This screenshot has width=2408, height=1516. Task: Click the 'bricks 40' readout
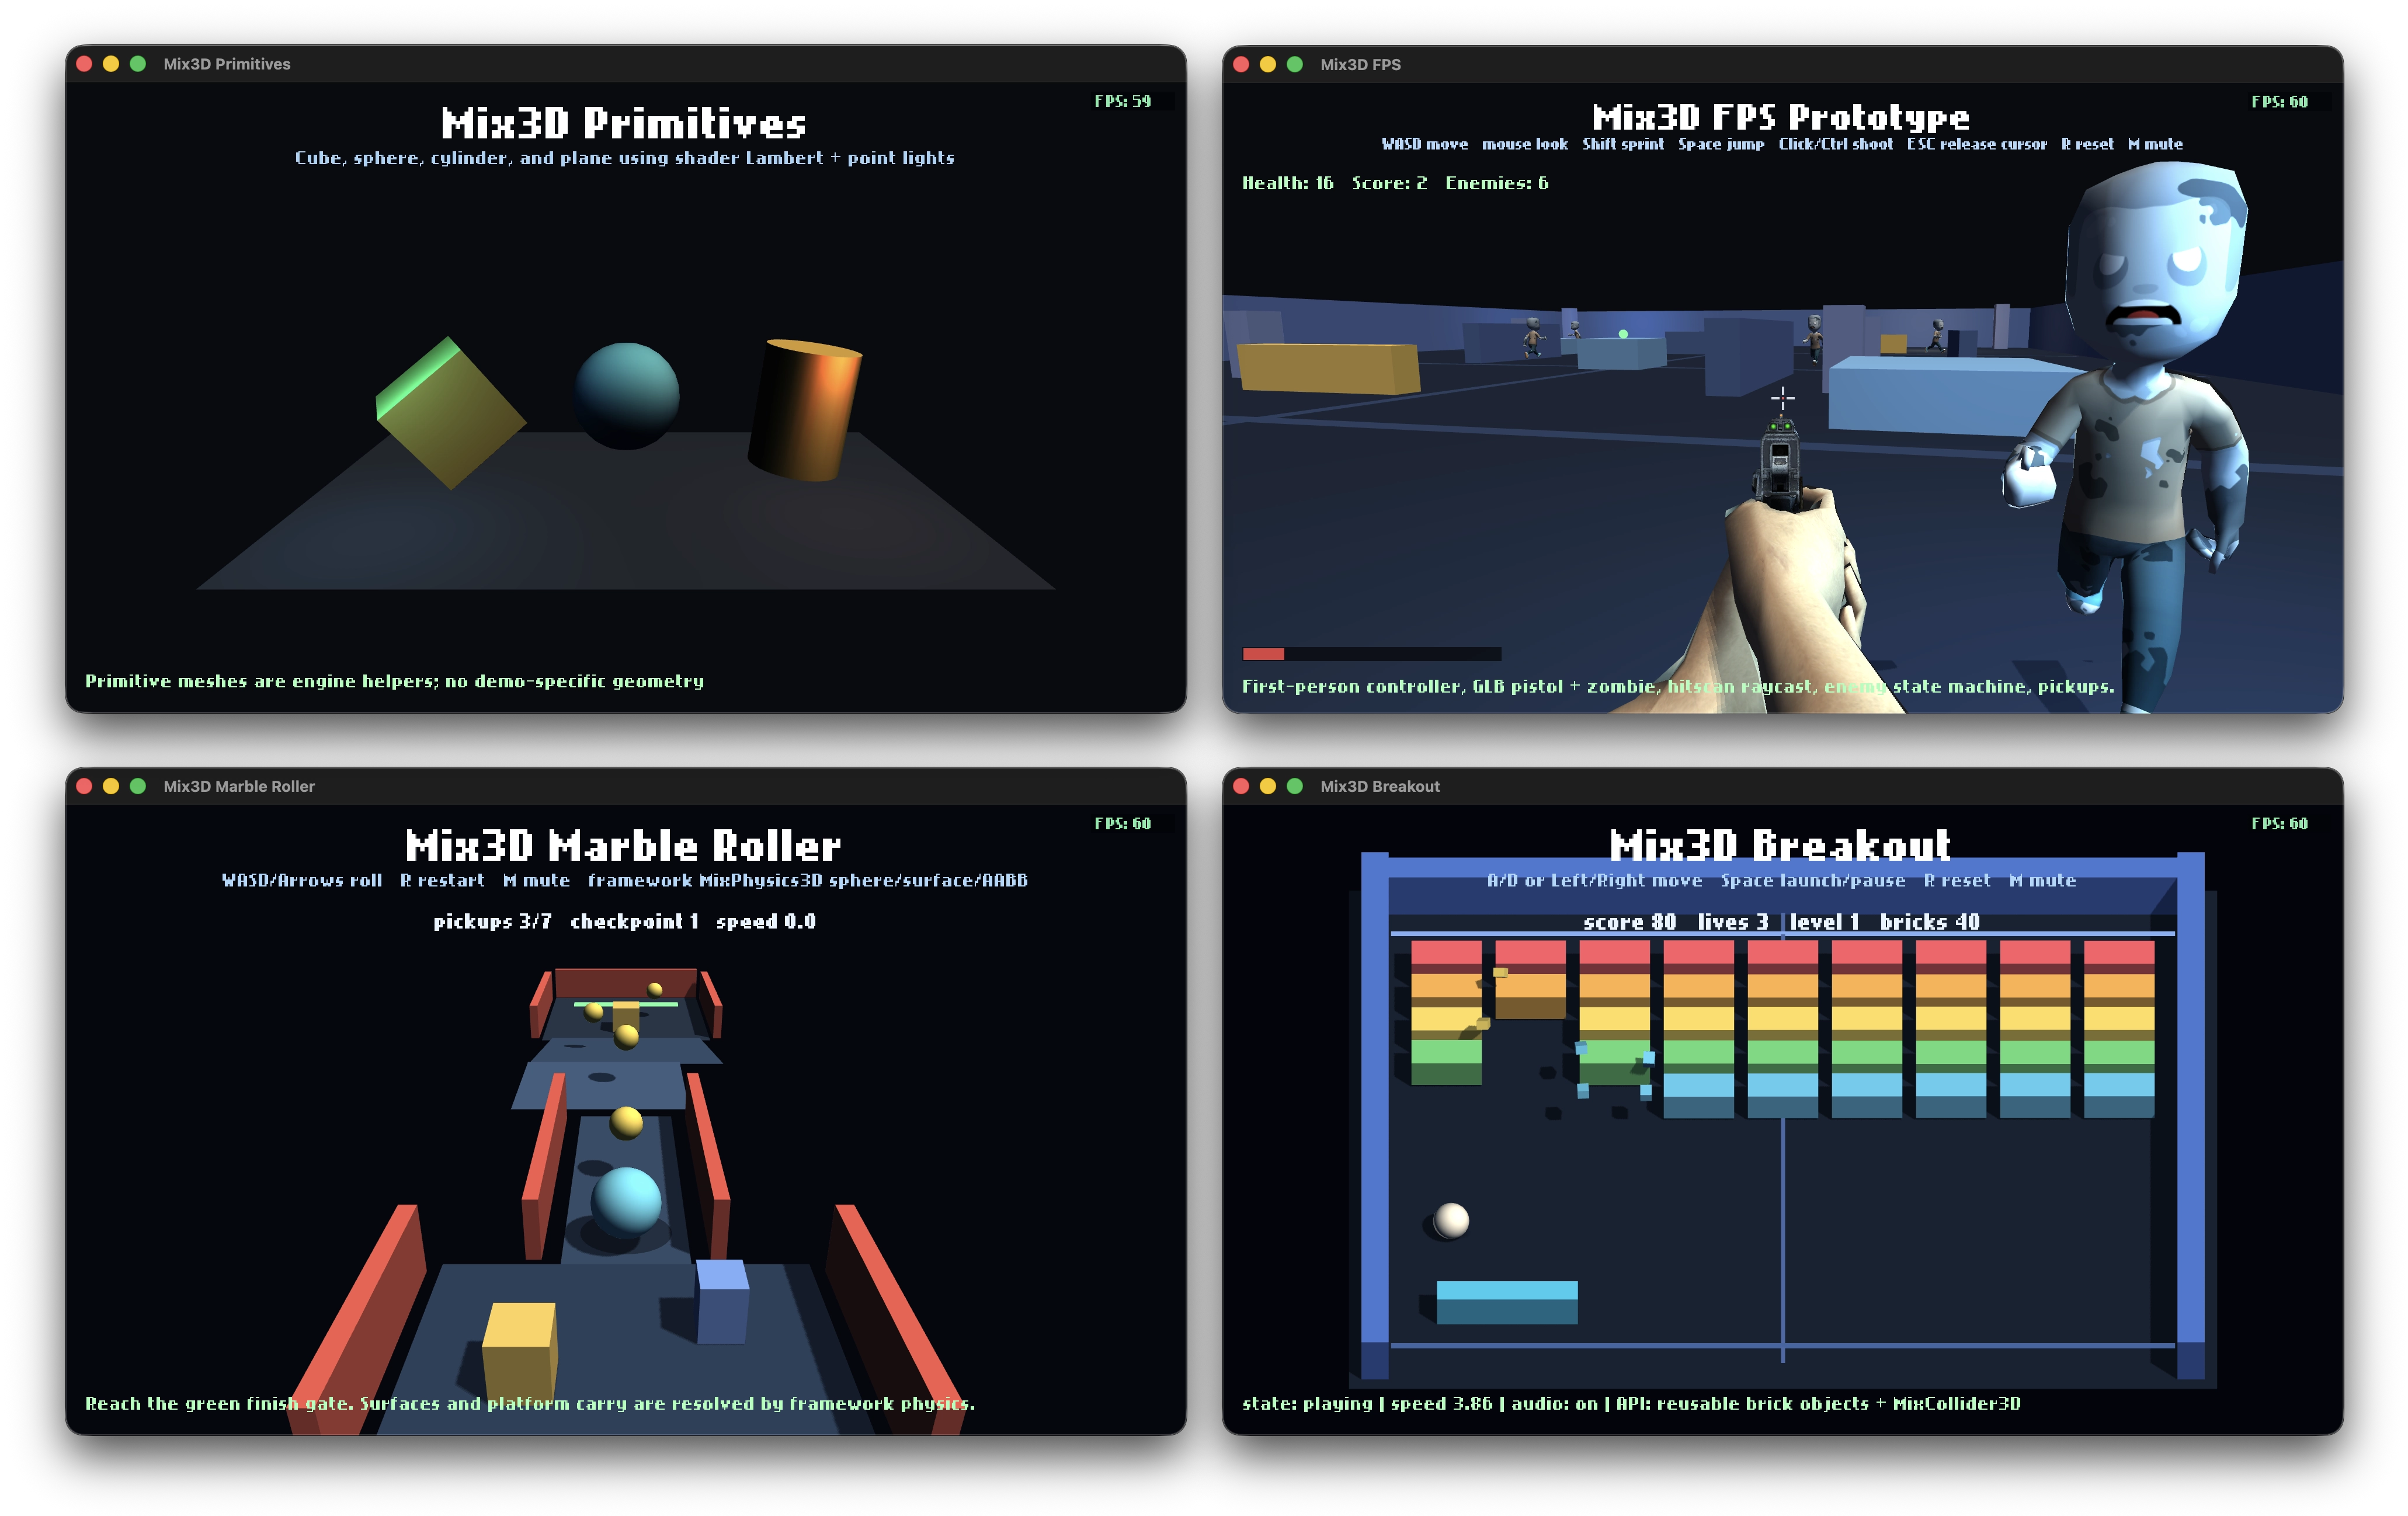coord(1929,922)
